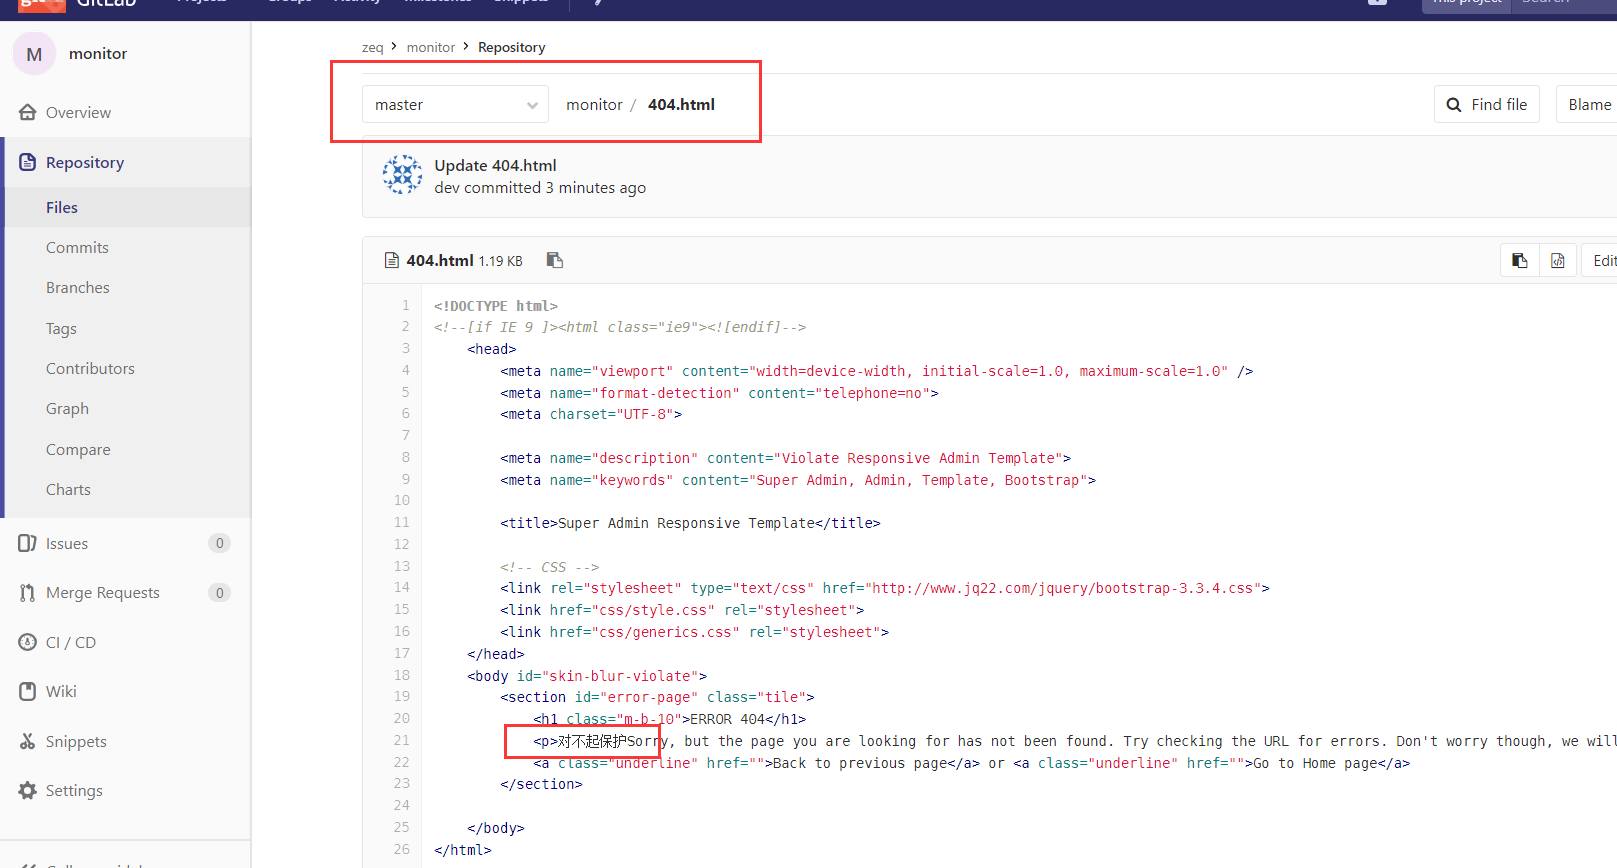Open the Graph submenu item
This screenshot has height=868, width=1617.
[x=67, y=408]
